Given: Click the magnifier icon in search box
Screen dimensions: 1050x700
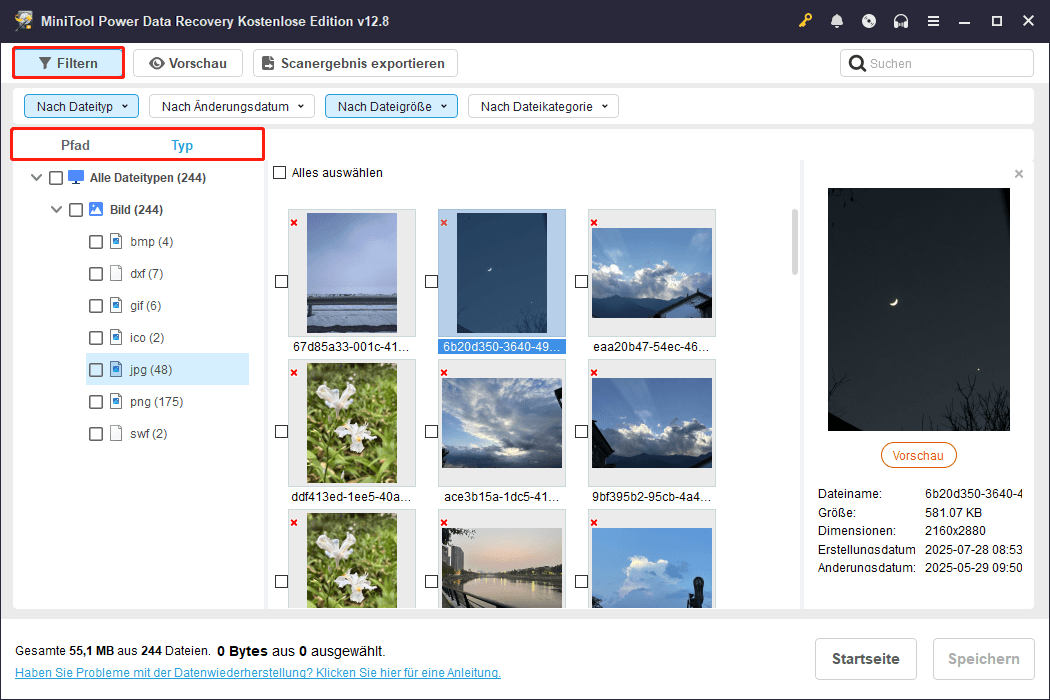Looking at the screenshot, I should click(x=857, y=64).
